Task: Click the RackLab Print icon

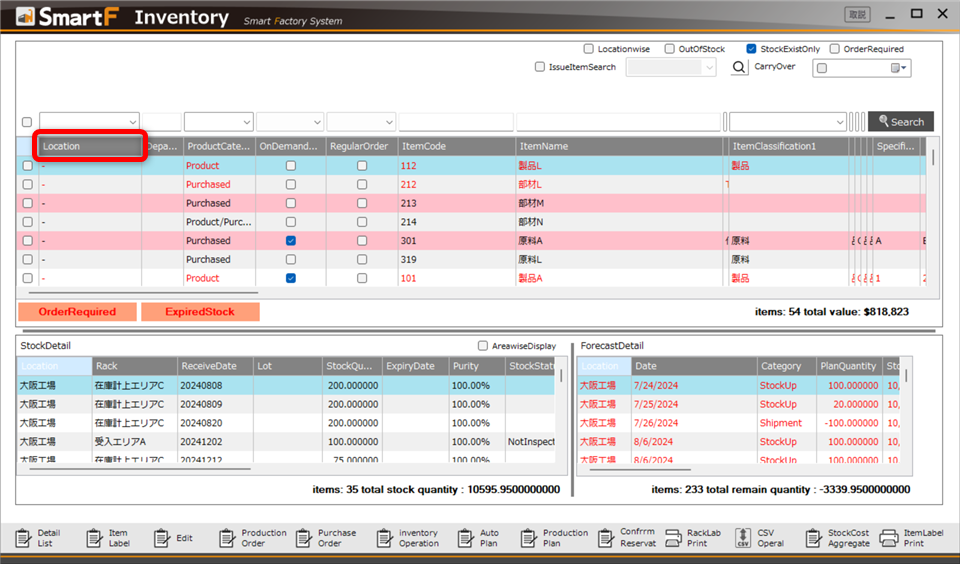Action: [673, 538]
